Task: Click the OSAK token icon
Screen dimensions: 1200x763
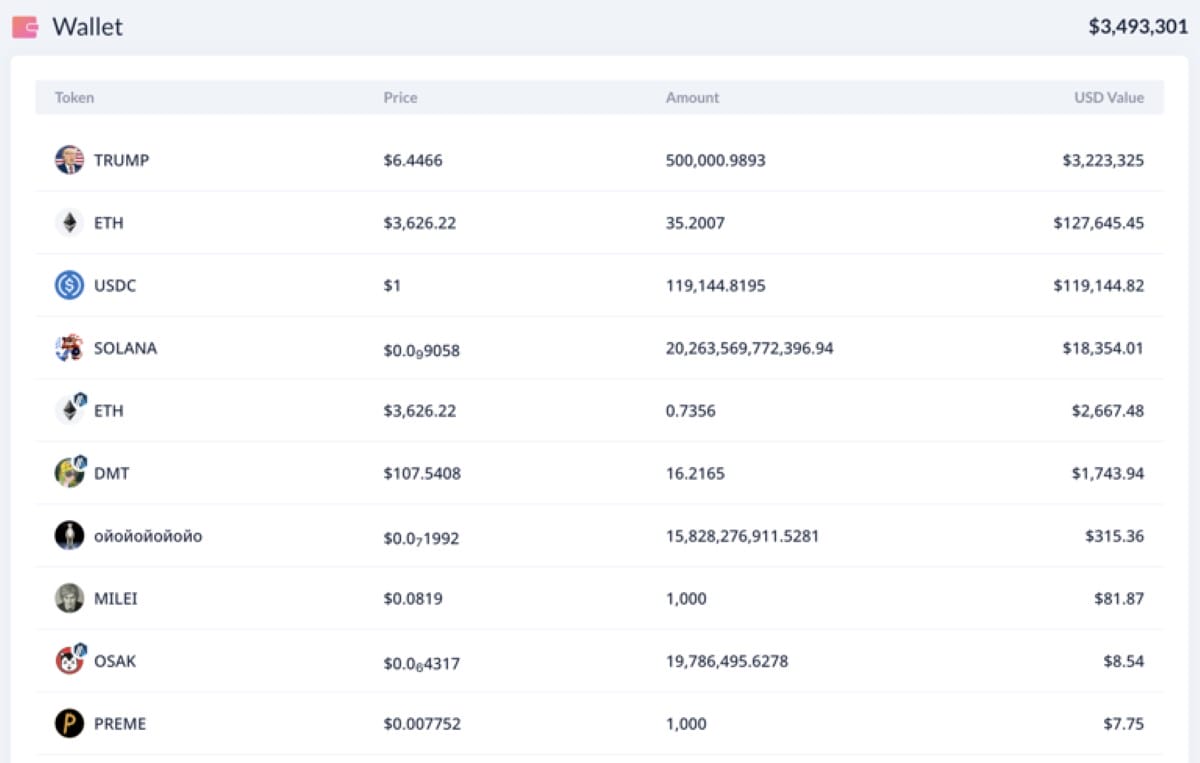Action: tap(69, 661)
